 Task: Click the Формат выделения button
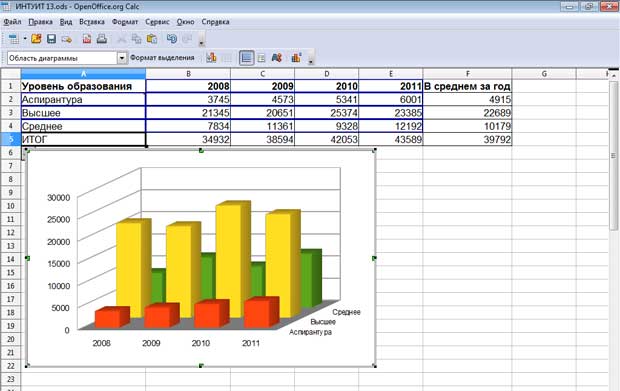[x=162, y=58]
